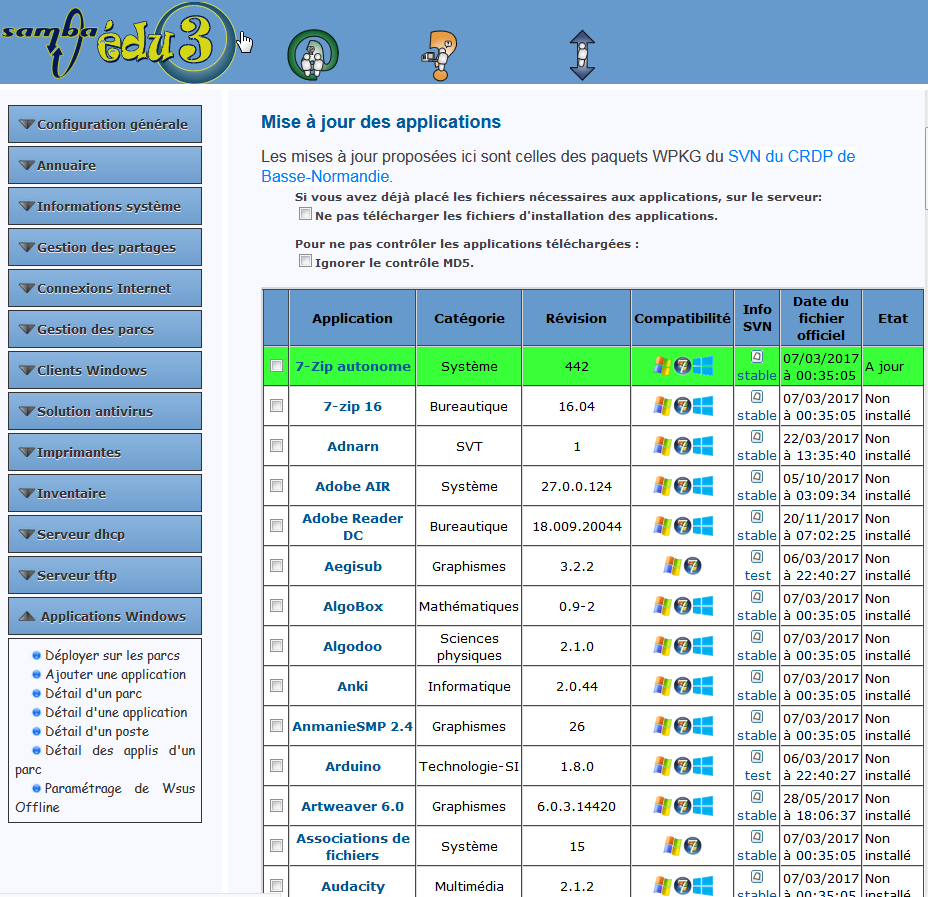The image size is (928, 897).
Task: Open SVN info icon for Anki
Action: [757, 676]
